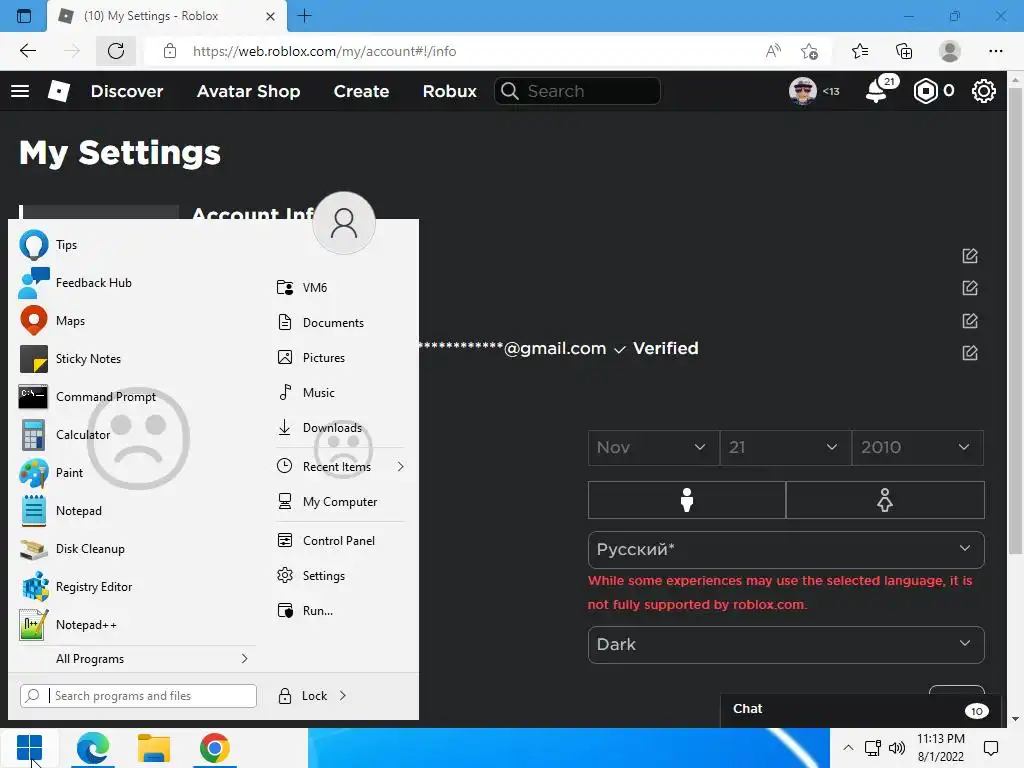Open the Robux balance icon
This screenshot has width=1024, height=768.
click(925, 91)
